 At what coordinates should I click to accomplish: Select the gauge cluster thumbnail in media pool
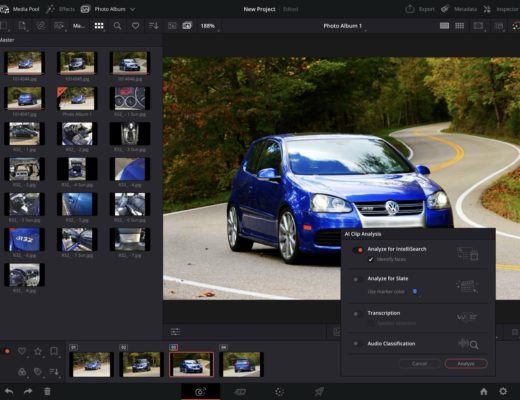(x=130, y=98)
